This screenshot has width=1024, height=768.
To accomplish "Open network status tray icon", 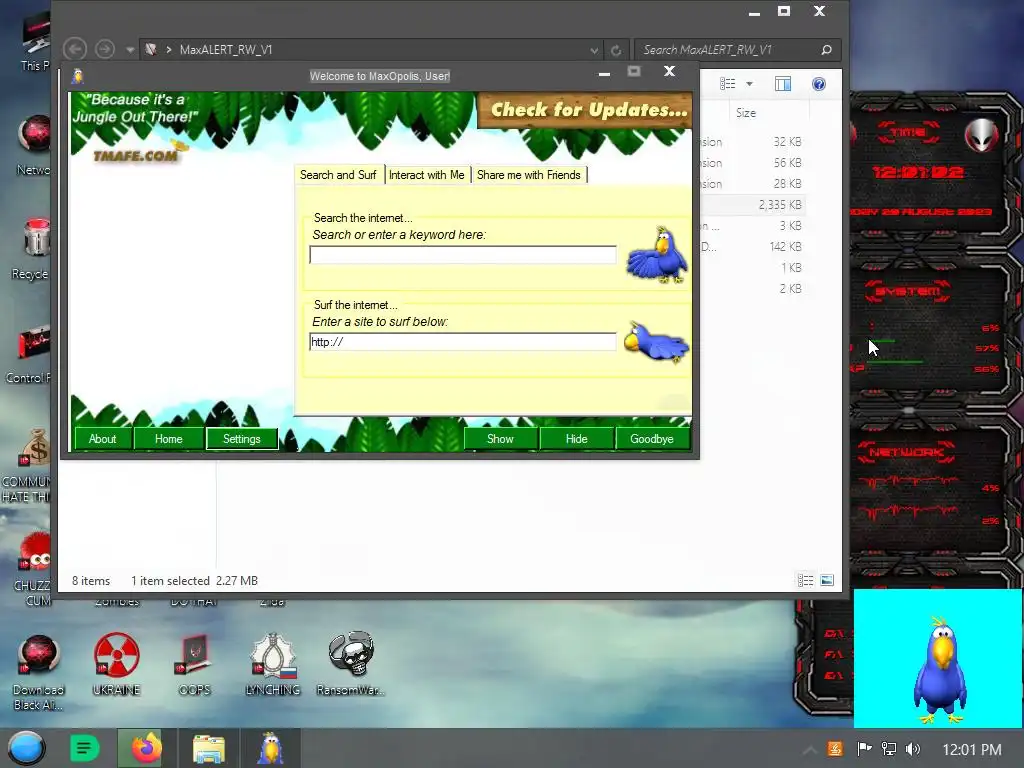I will coord(888,749).
